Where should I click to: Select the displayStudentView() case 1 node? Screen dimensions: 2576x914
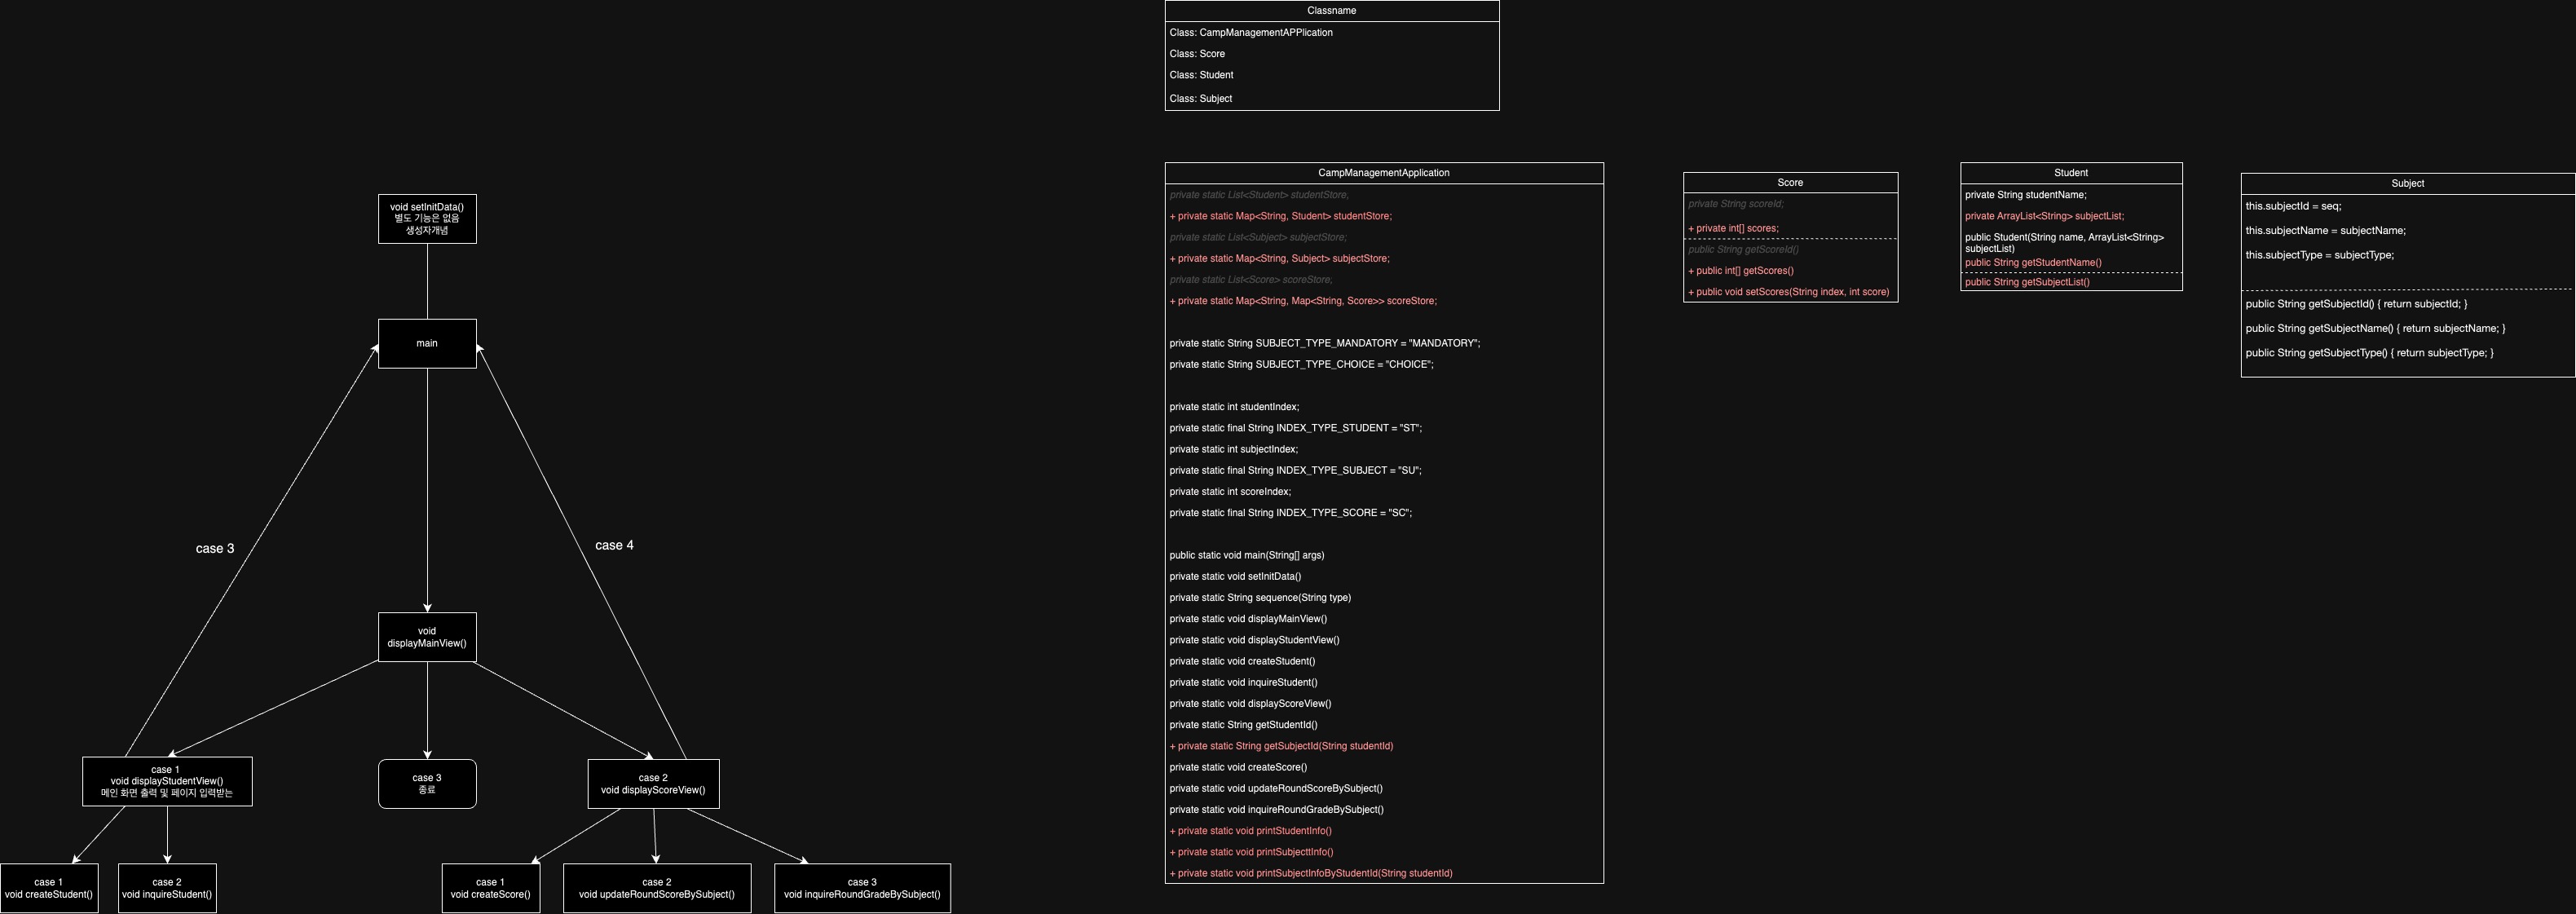167,781
